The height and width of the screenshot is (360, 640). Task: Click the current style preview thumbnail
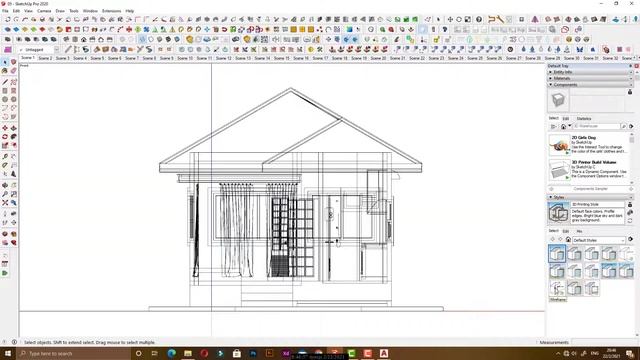pyautogui.click(x=558, y=213)
